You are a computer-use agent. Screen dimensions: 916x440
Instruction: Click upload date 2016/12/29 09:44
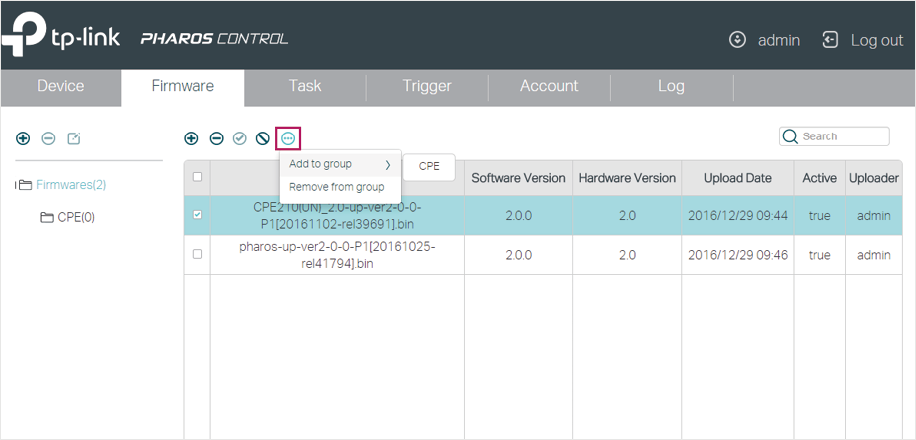[737, 216]
